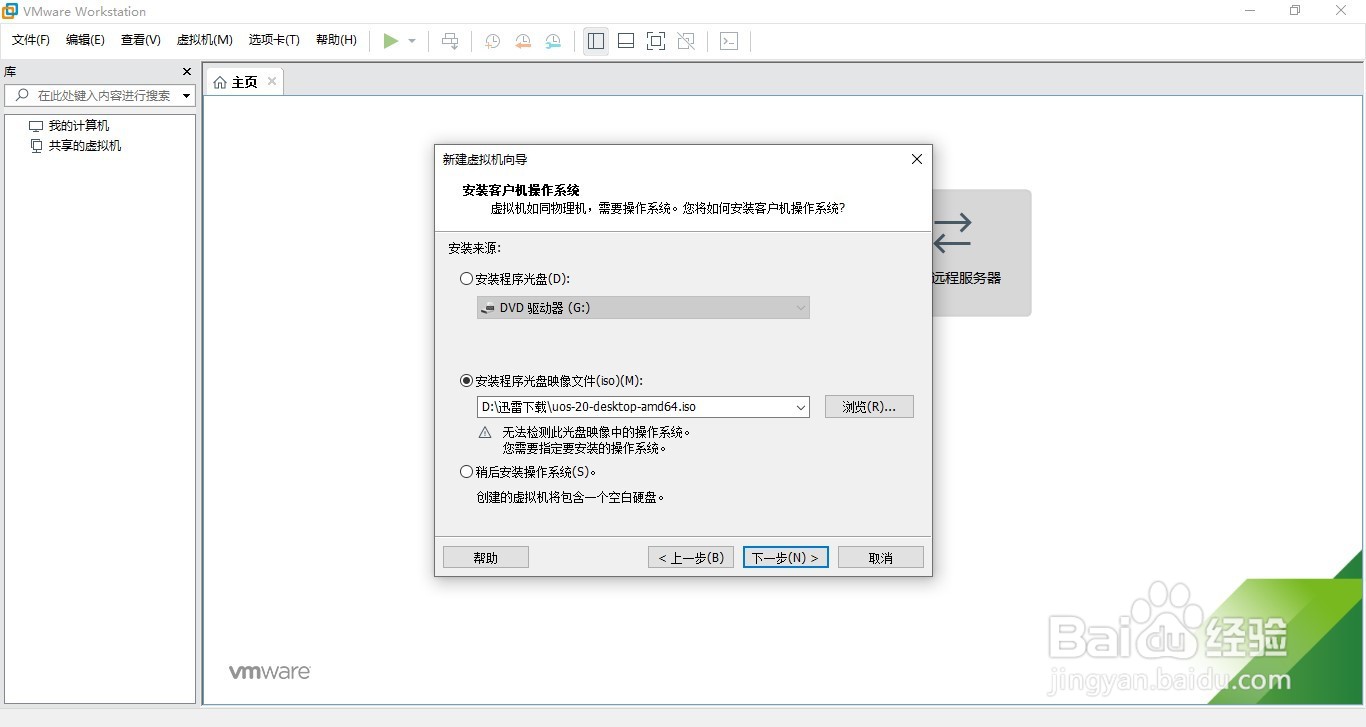
Task: Open the 文件(F) menu
Action: pyautogui.click(x=31, y=40)
